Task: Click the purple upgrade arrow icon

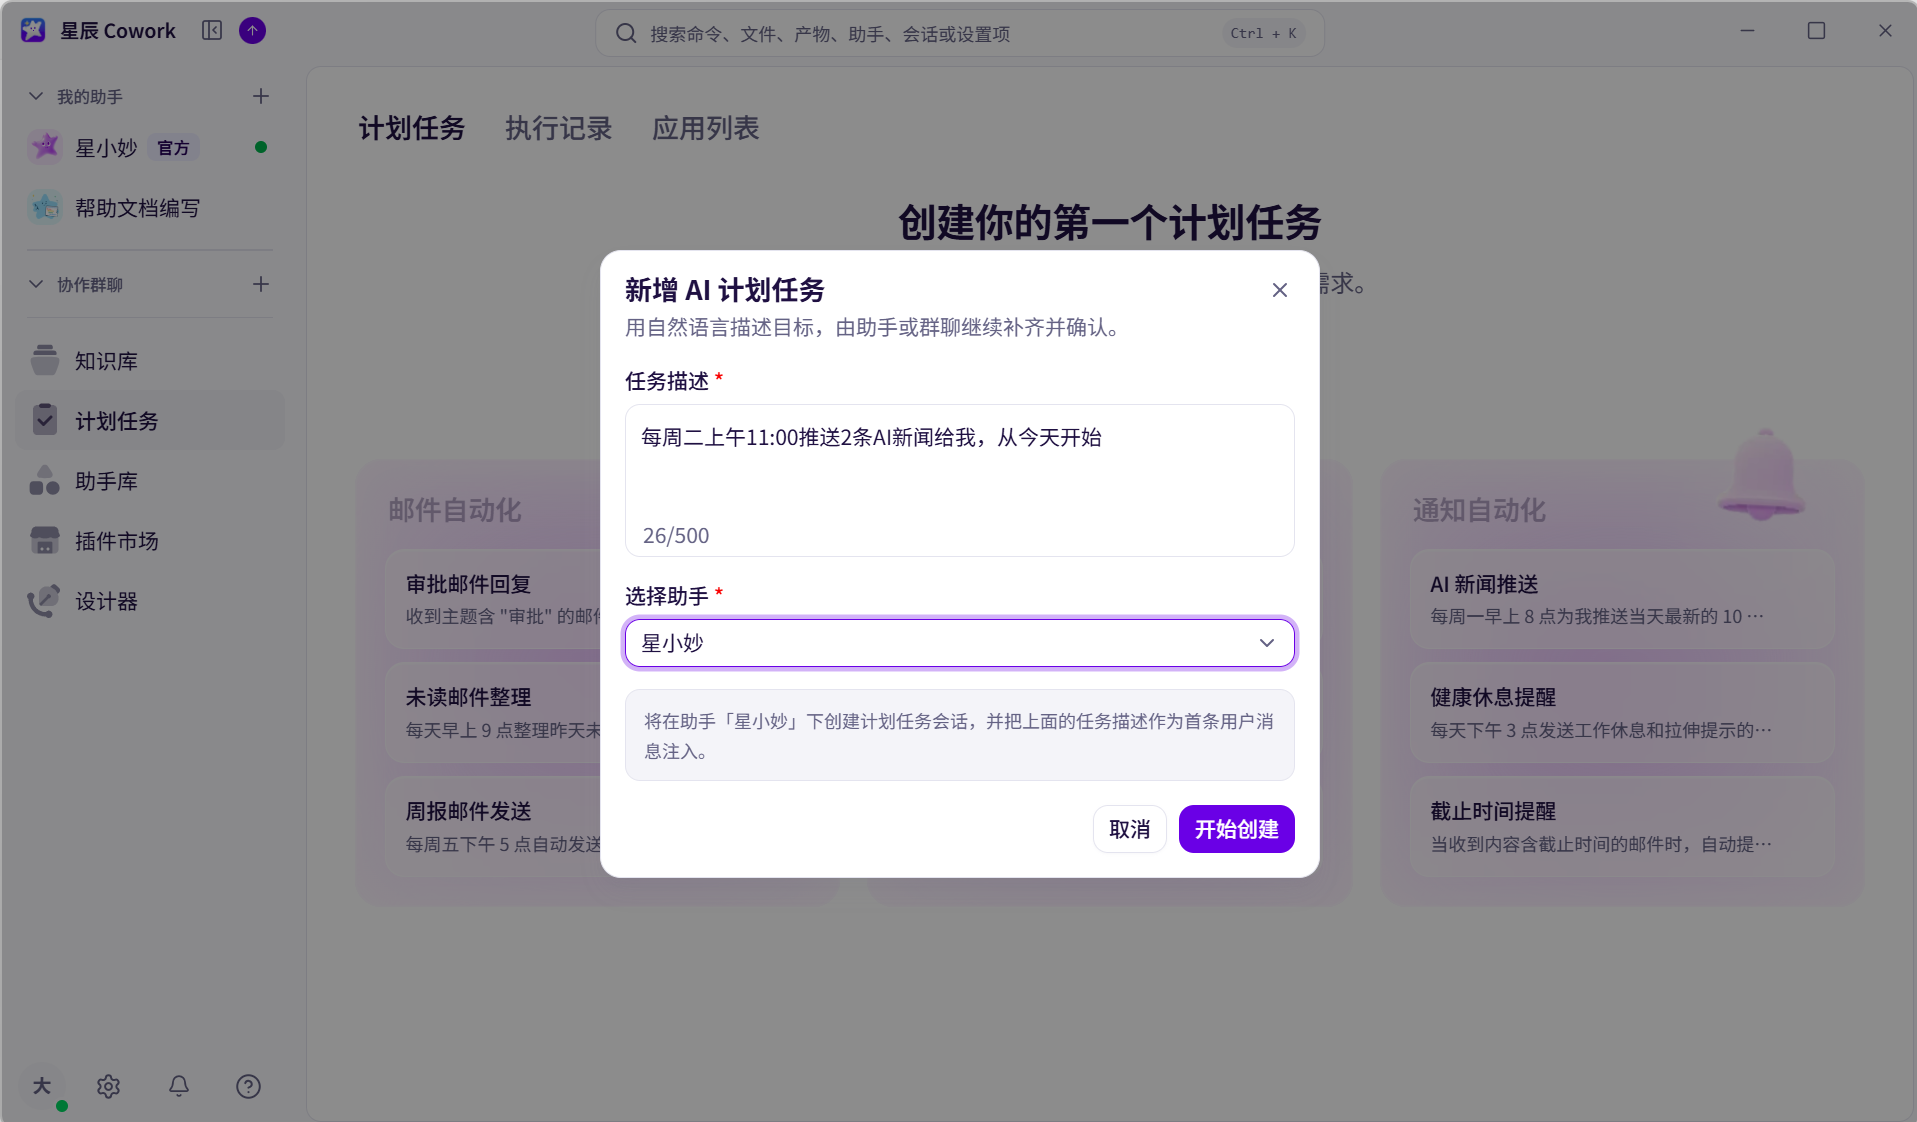Action: pyautogui.click(x=253, y=31)
